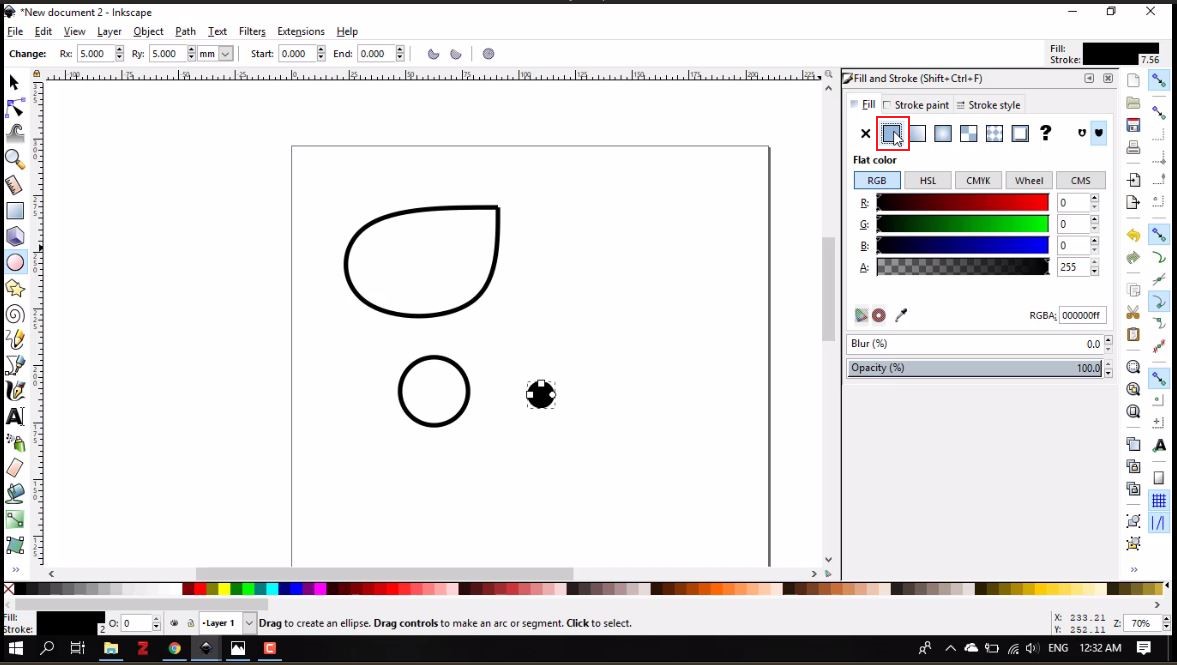Select the Paint bucket tool
The width and height of the screenshot is (1177, 665).
[x=15, y=493]
